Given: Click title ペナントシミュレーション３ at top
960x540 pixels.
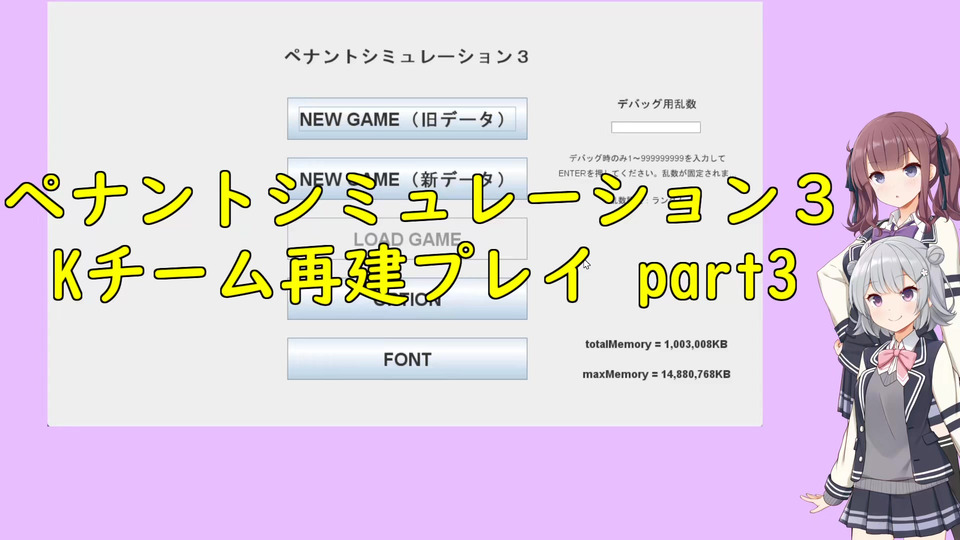Looking at the screenshot, I should point(407,57).
